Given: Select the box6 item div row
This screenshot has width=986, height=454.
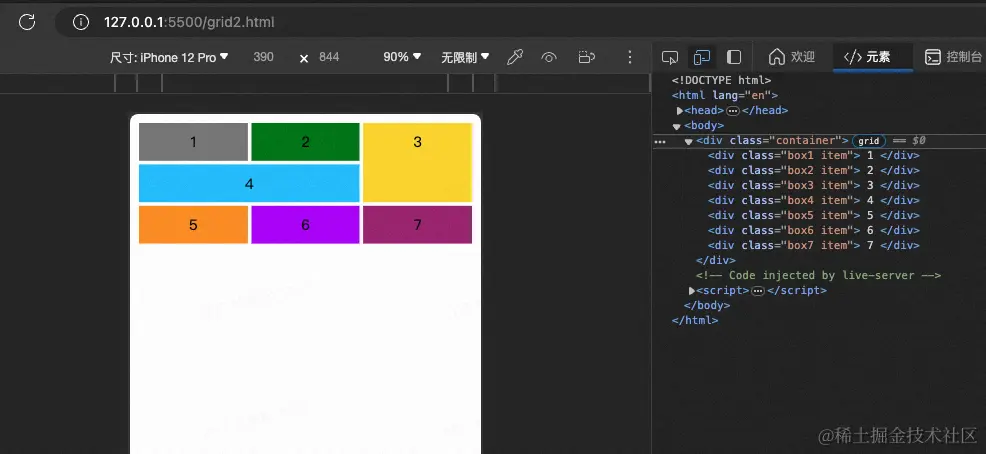Looking at the screenshot, I should (x=814, y=231).
